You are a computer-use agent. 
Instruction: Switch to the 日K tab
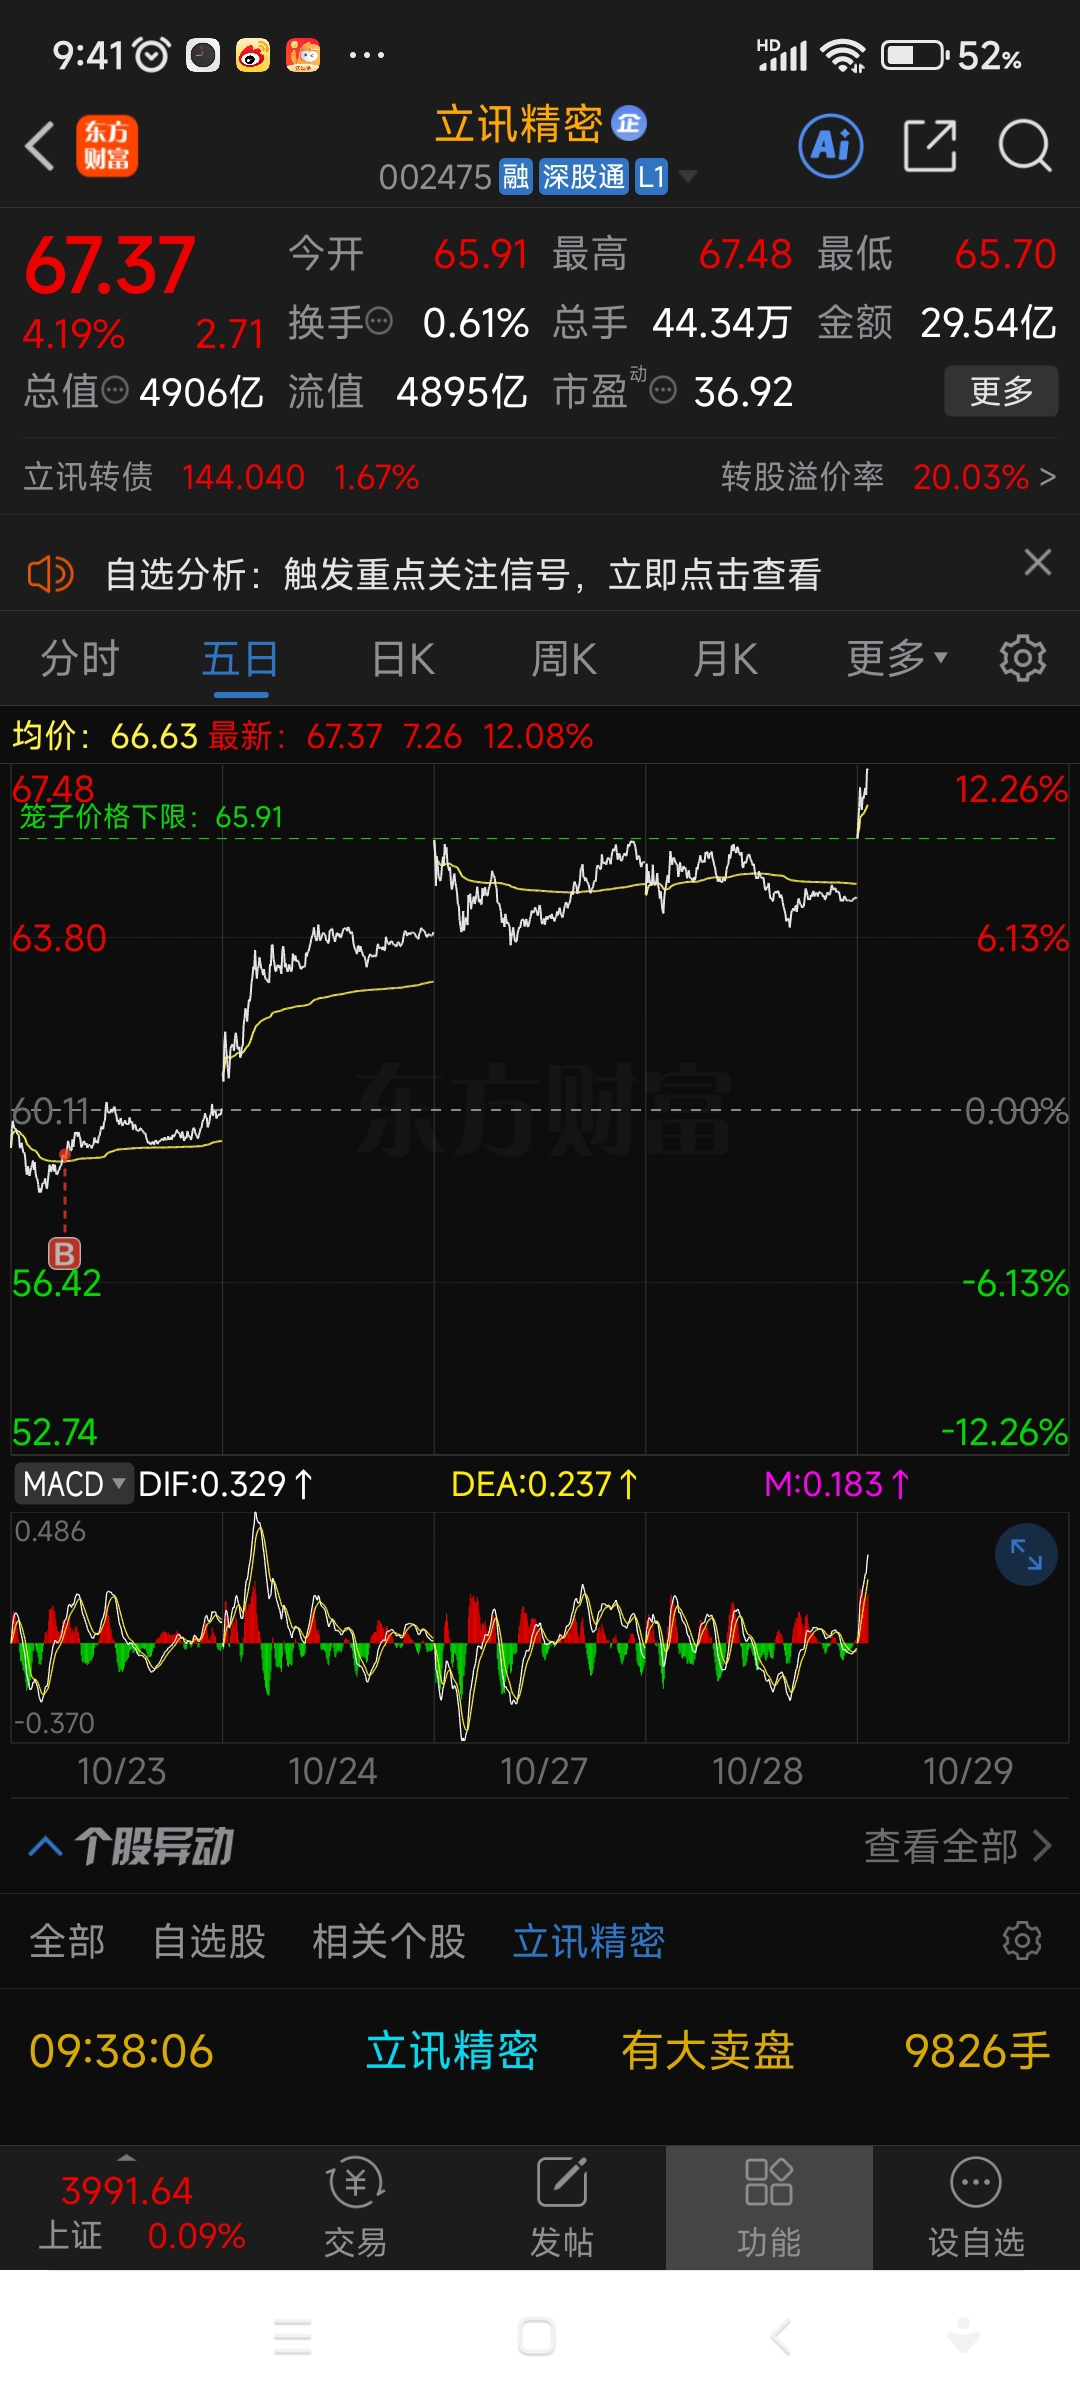tap(403, 659)
